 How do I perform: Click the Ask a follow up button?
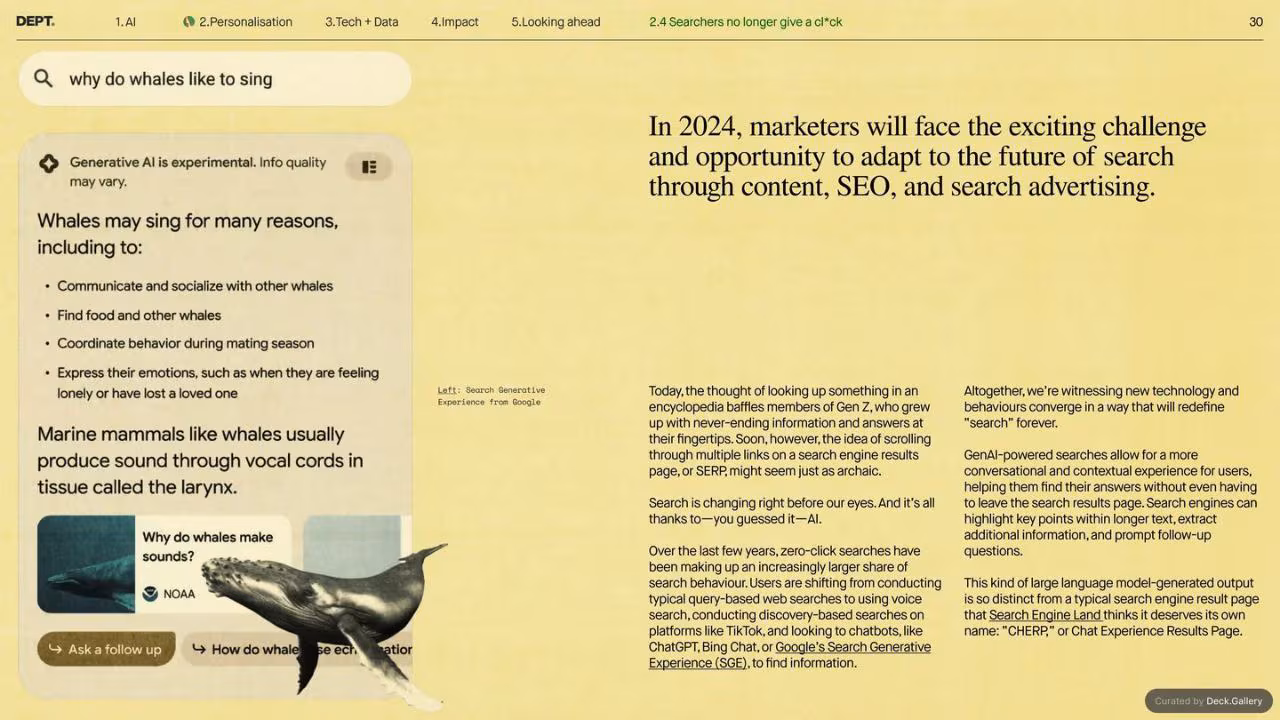(106, 649)
